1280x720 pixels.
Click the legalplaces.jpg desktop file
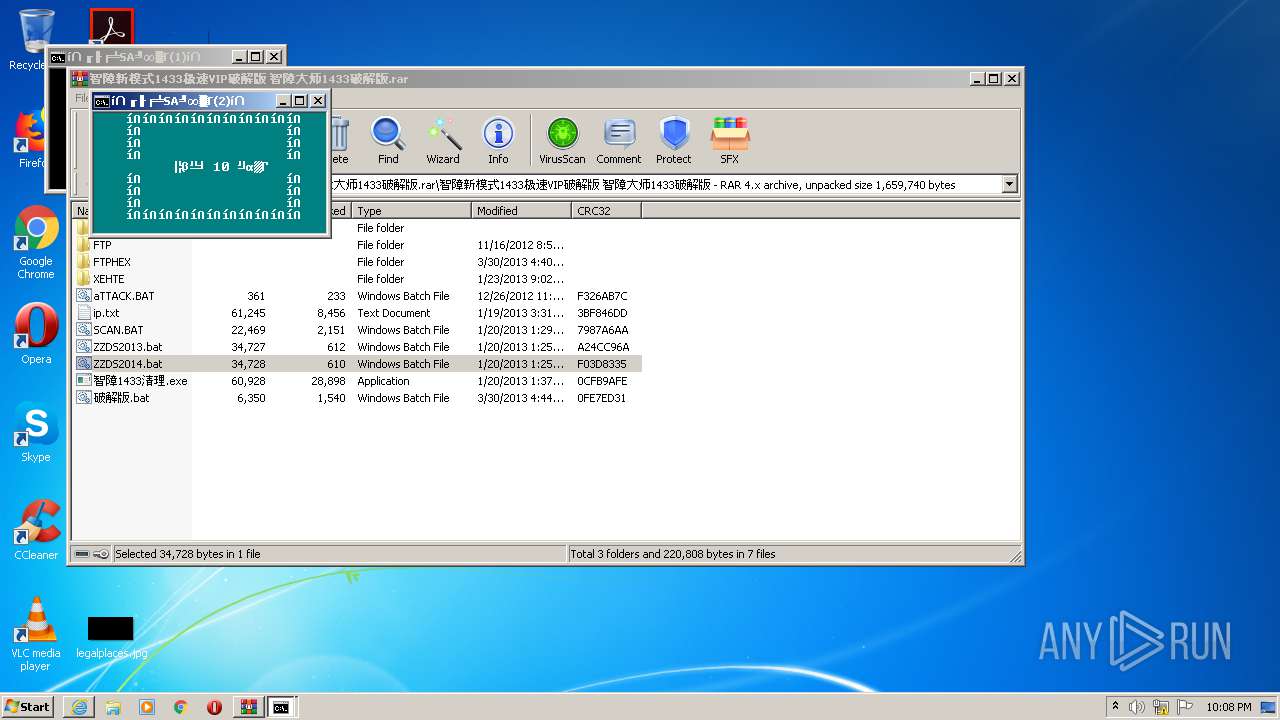111,637
